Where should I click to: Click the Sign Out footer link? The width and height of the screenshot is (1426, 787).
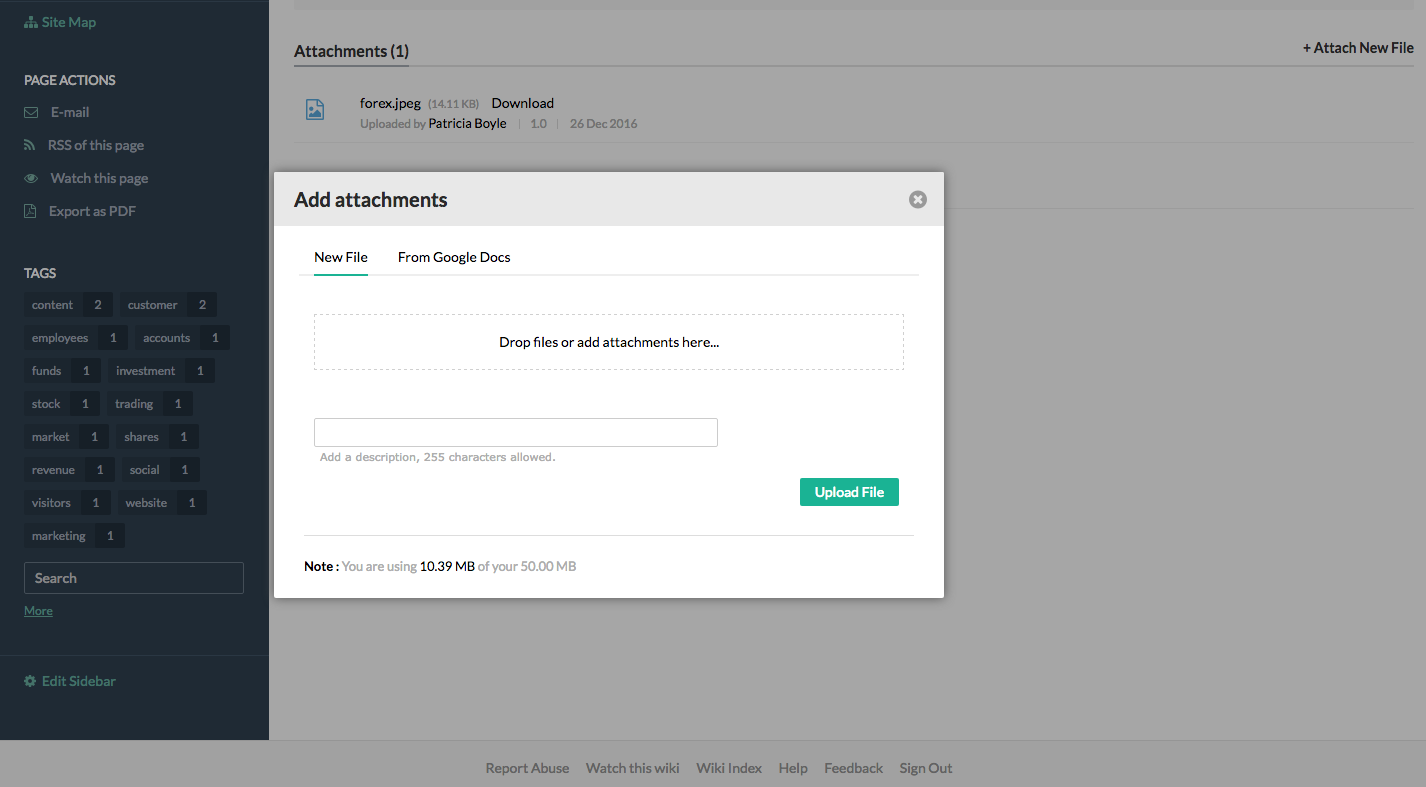click(x=926, y=768)
